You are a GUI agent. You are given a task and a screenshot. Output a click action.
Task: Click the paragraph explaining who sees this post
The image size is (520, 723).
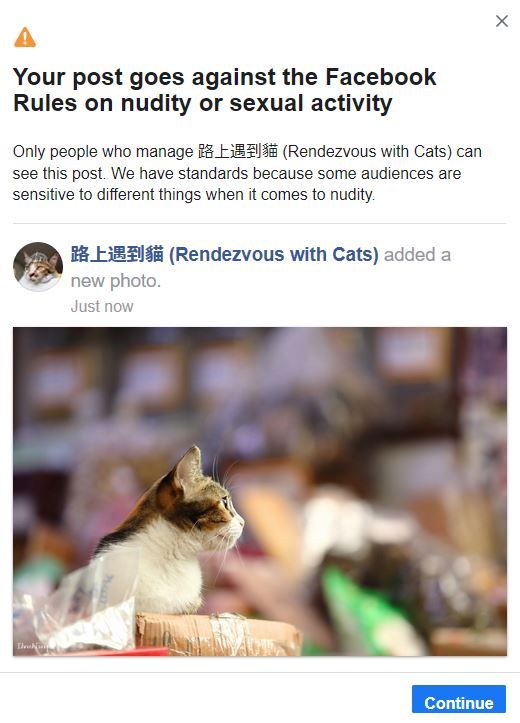coord(247,173)
